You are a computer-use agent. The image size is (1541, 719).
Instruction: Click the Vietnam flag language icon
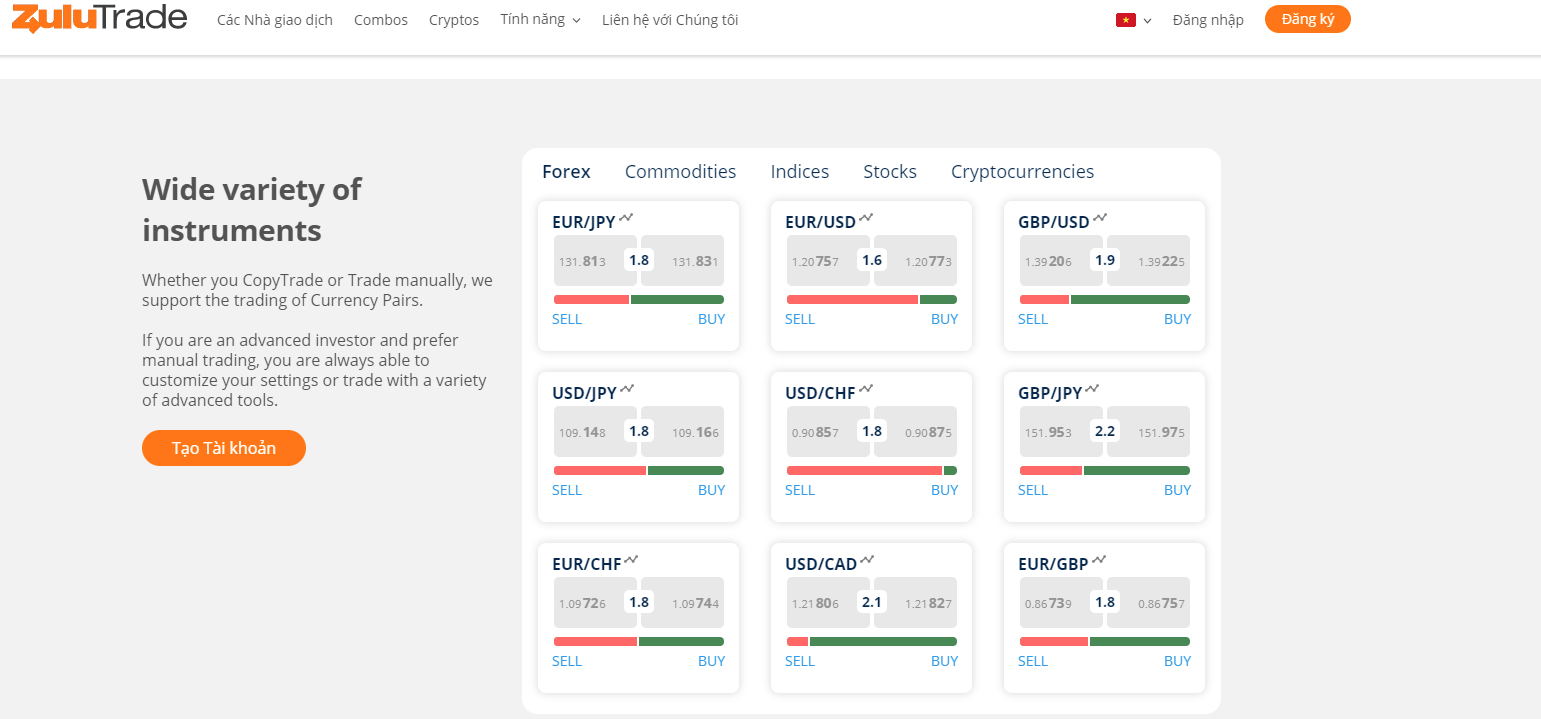pos(1125,20)
